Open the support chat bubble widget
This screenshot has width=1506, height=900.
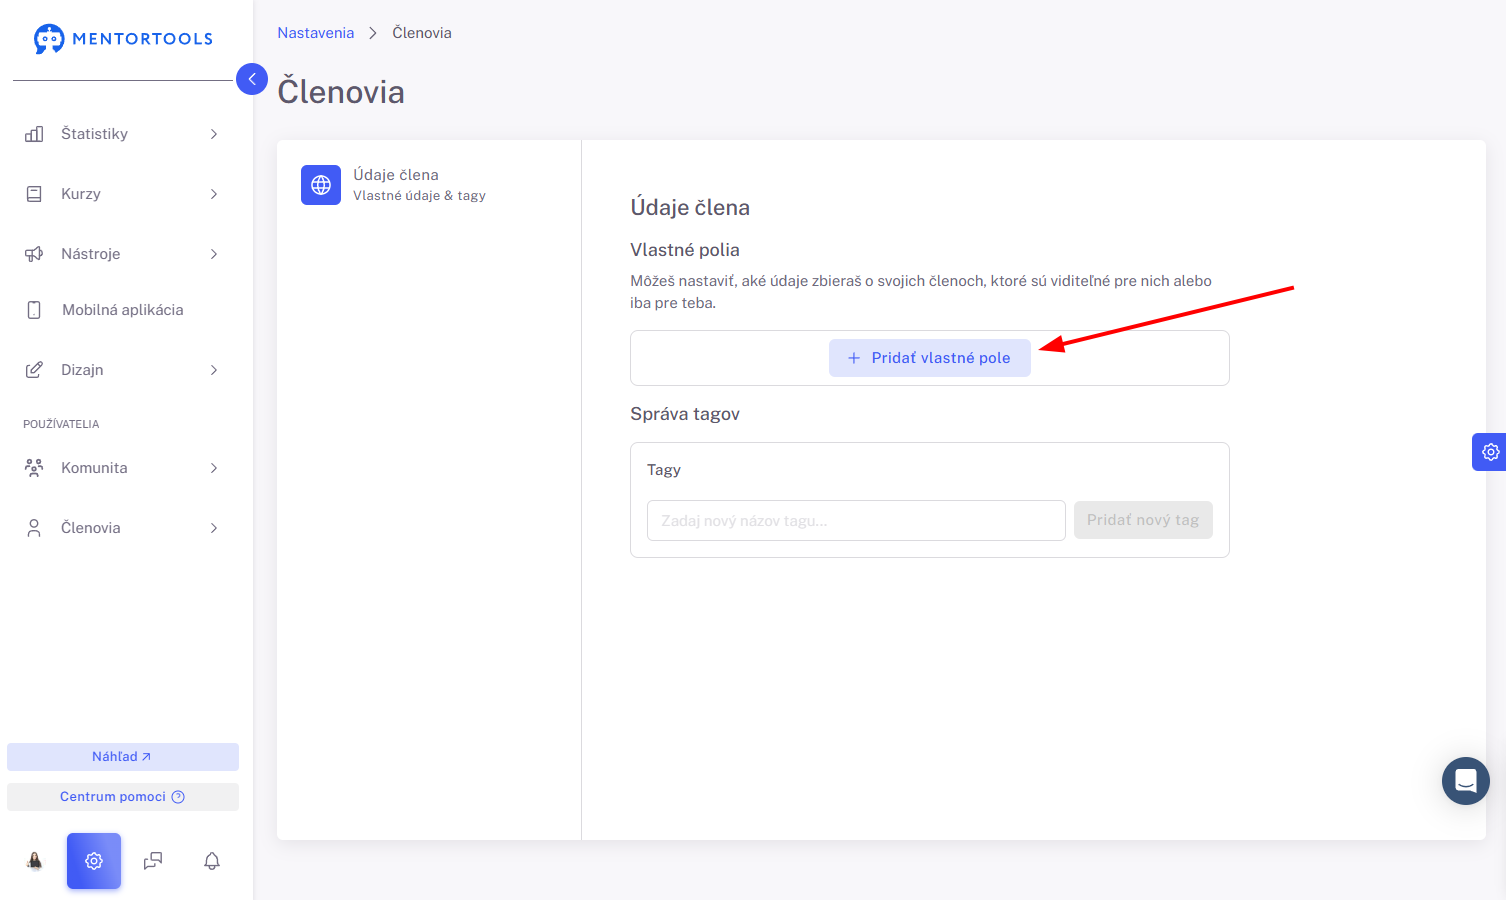[1466, 781]
